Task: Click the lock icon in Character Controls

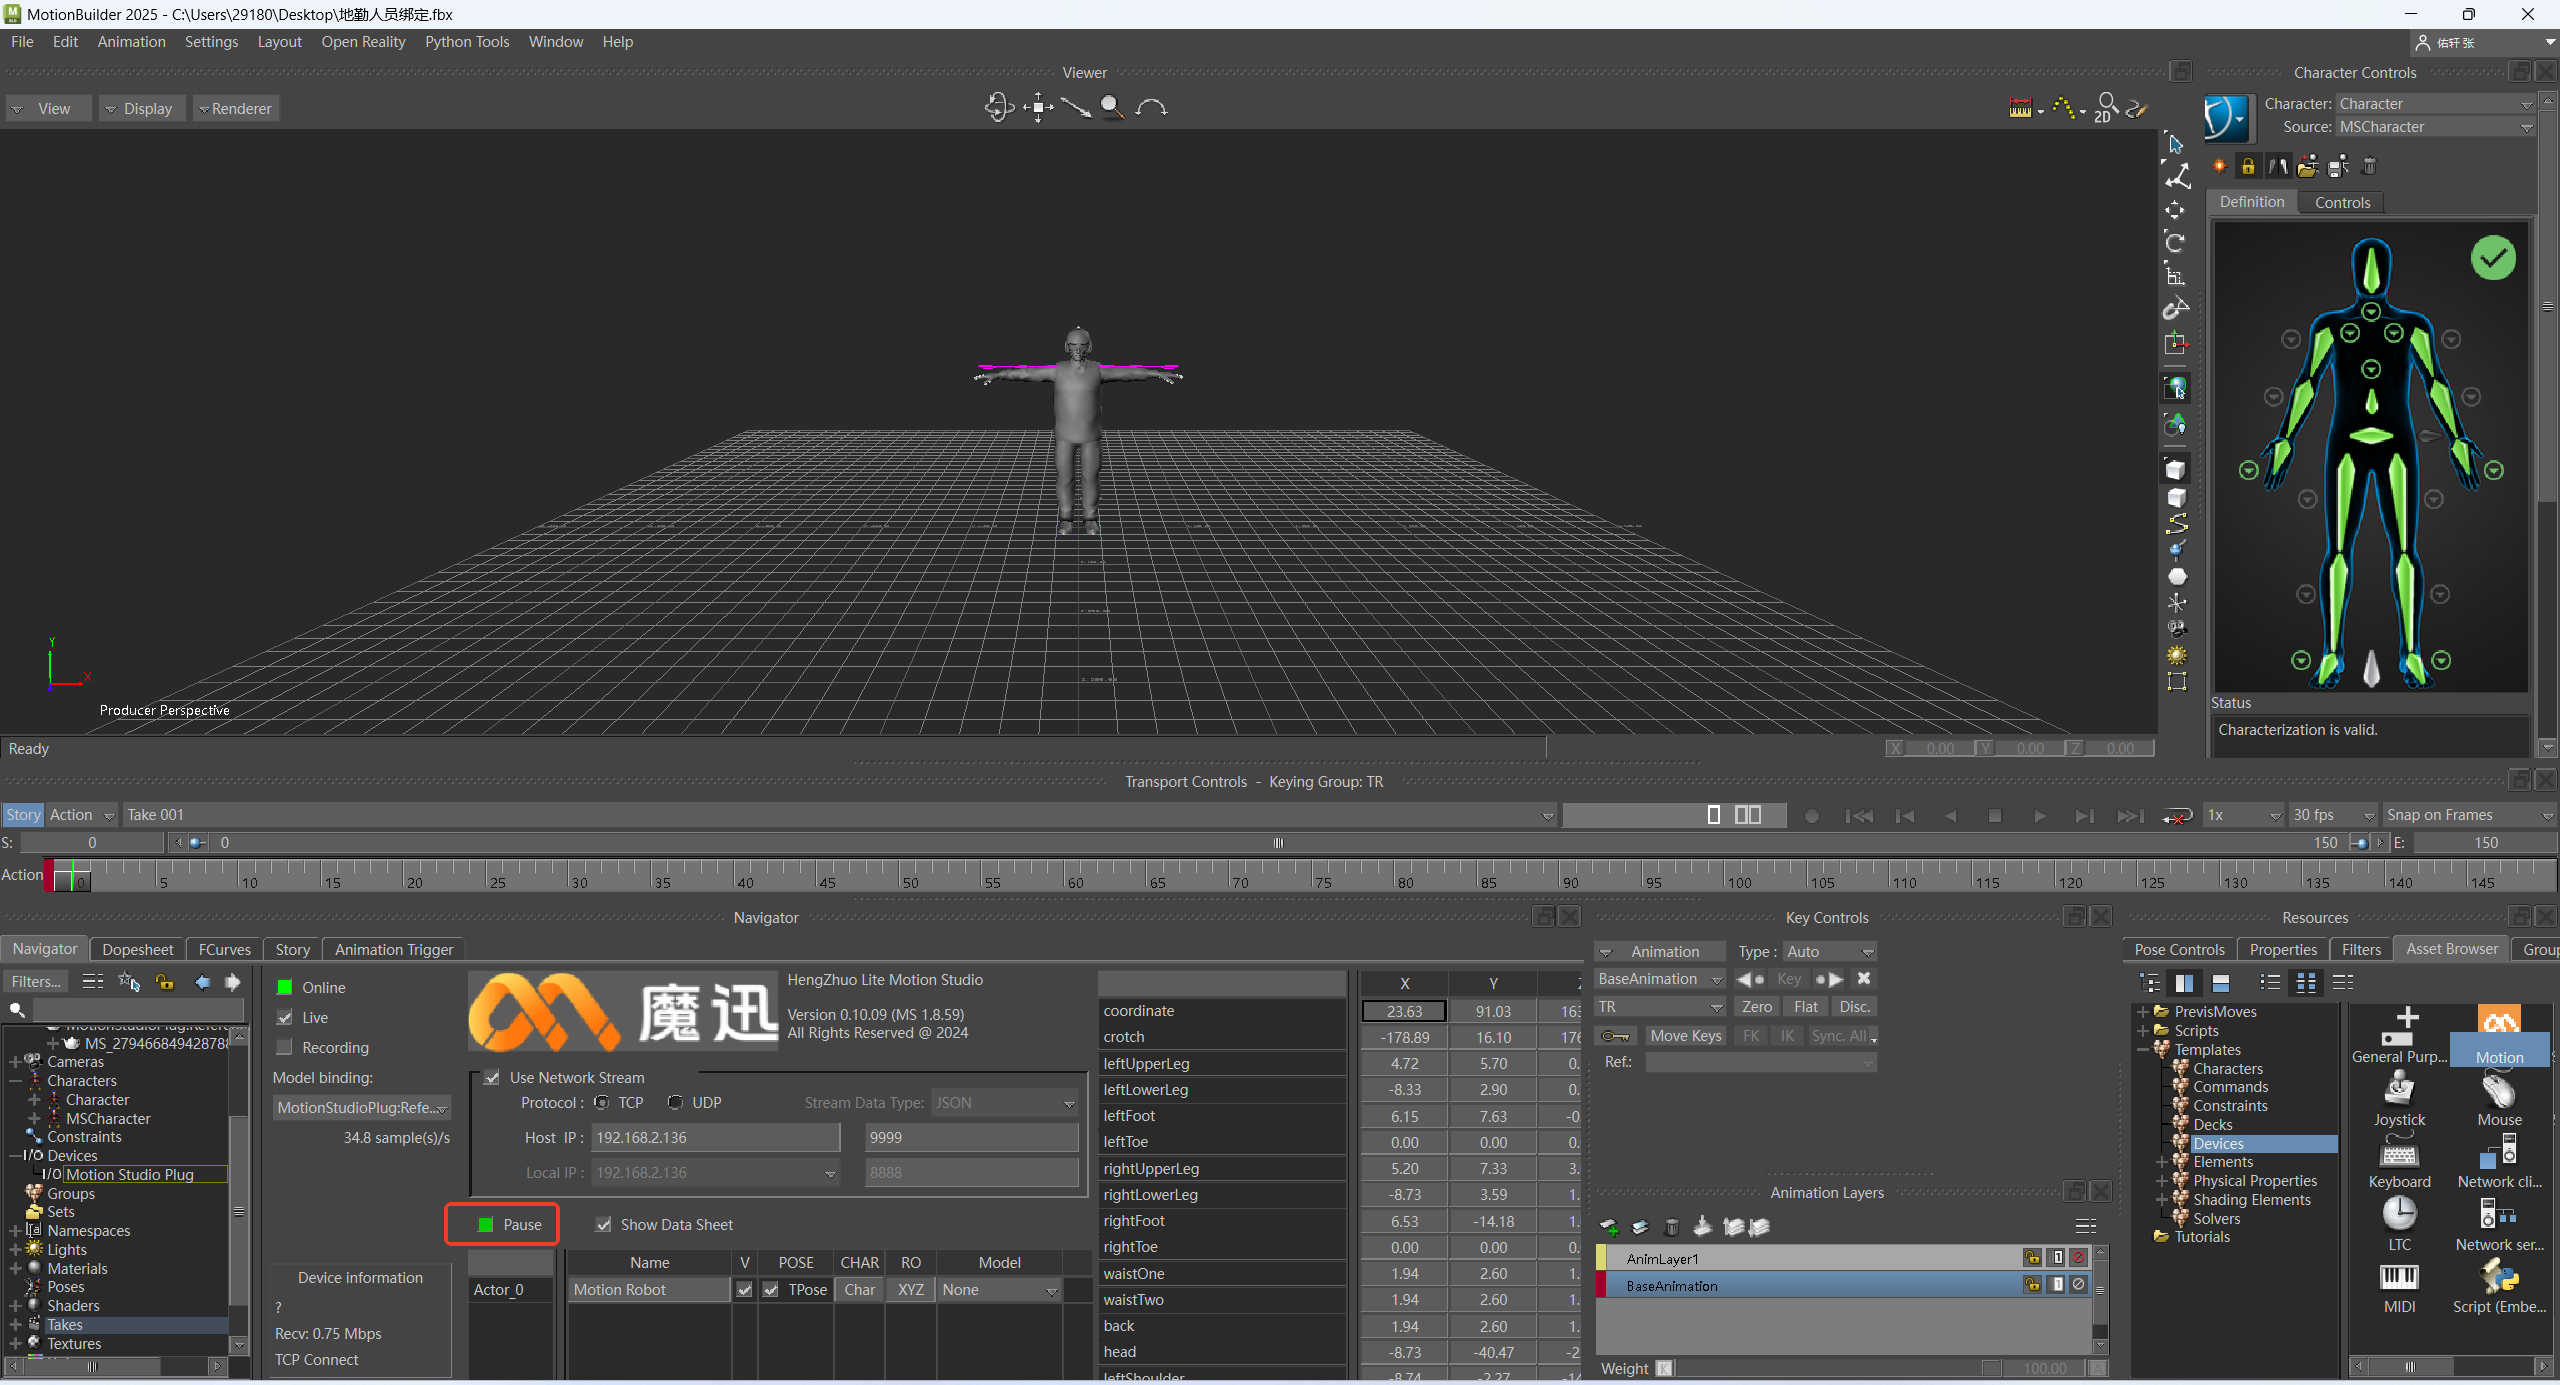Action: 2248,167
